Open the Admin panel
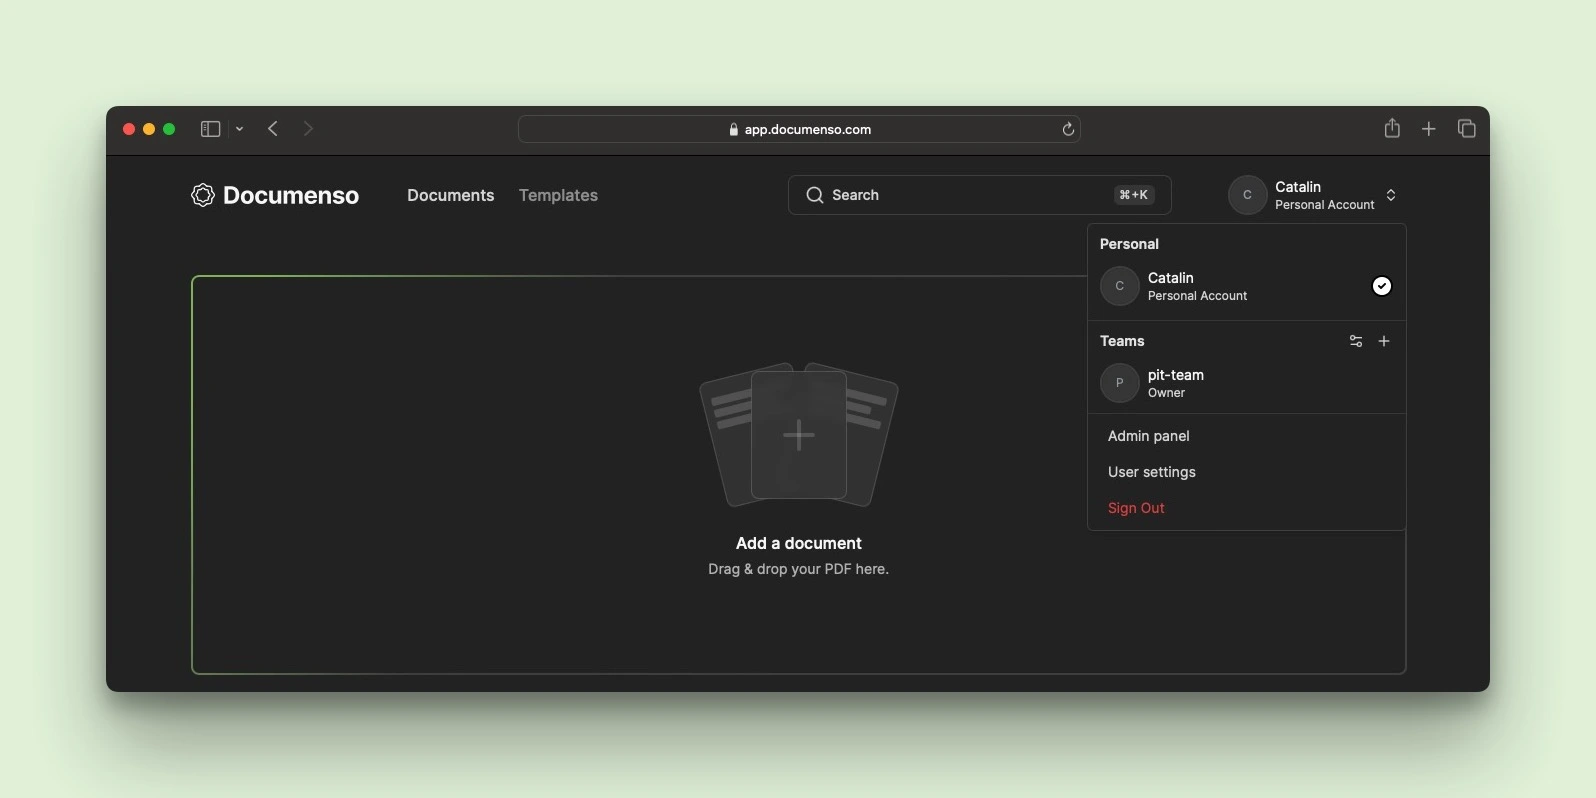Screen dimensions: 1596x798 (x=1148, y=436)
